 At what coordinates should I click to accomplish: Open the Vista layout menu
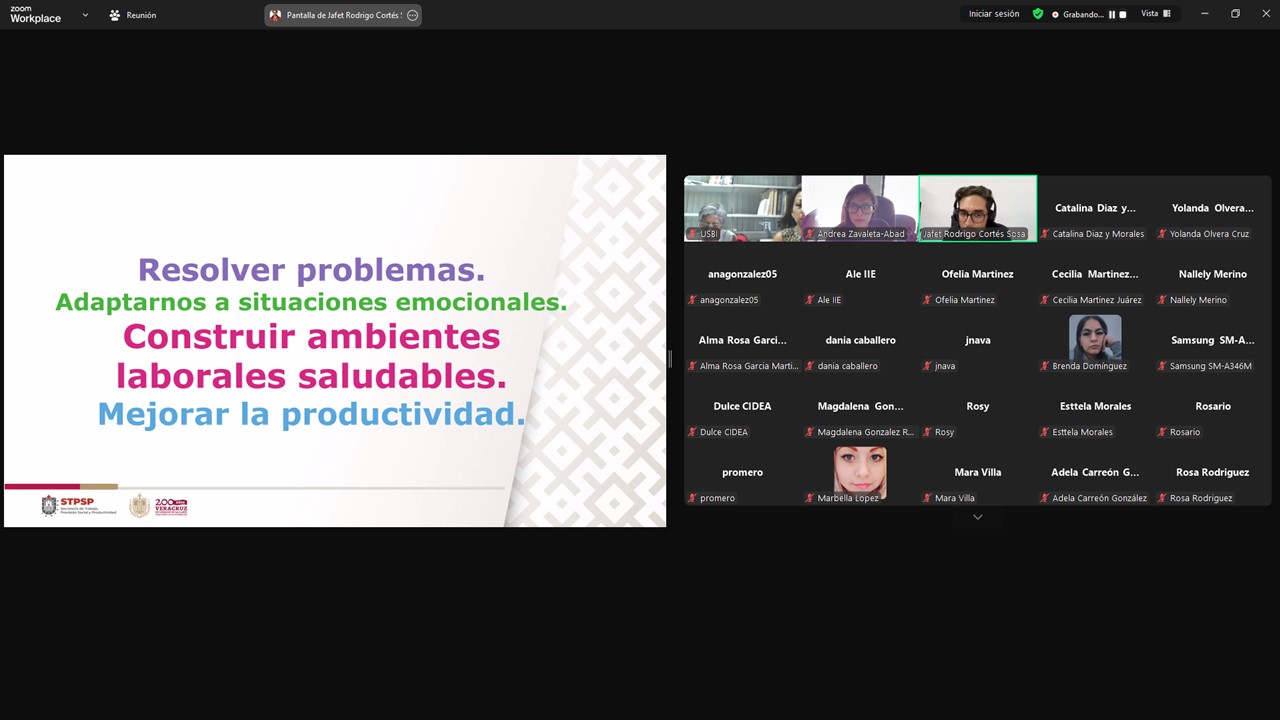[1155, 14]
